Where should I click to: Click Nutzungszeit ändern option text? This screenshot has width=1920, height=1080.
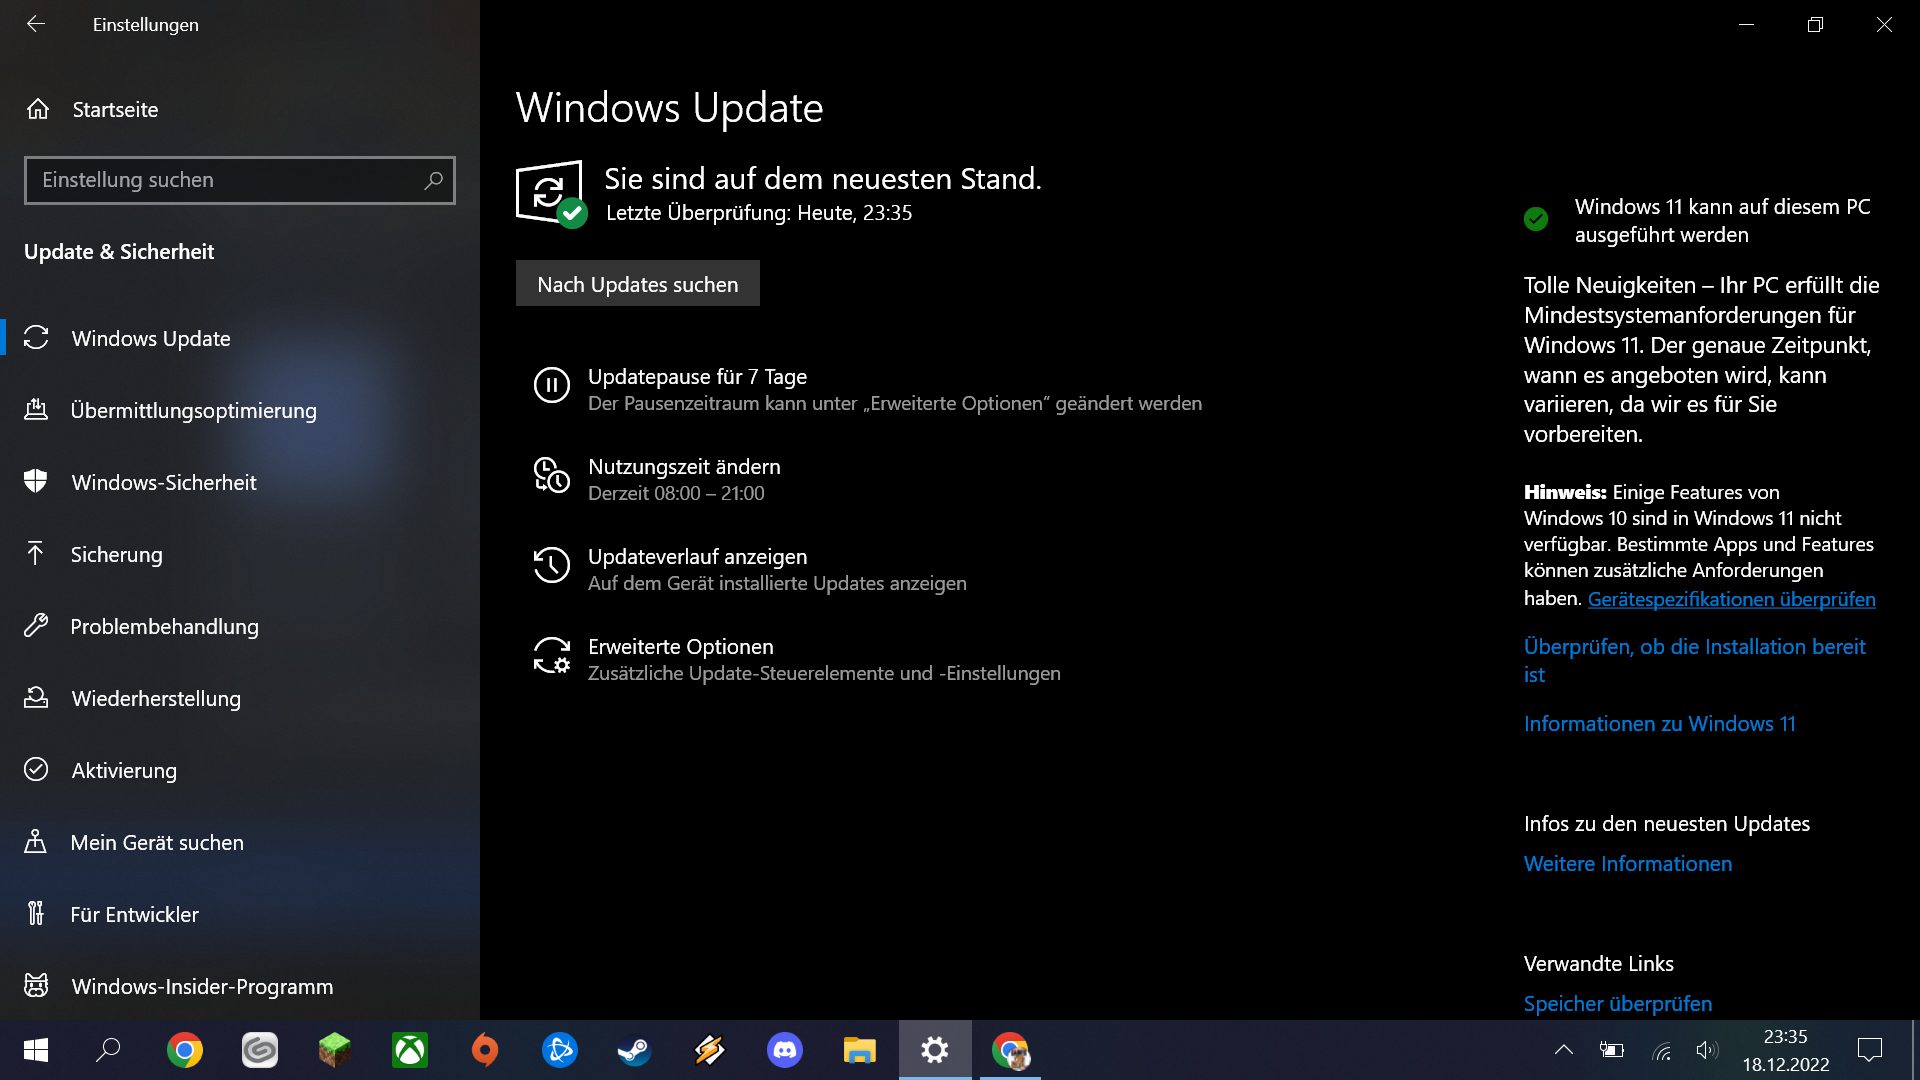(x=684, y=467)
